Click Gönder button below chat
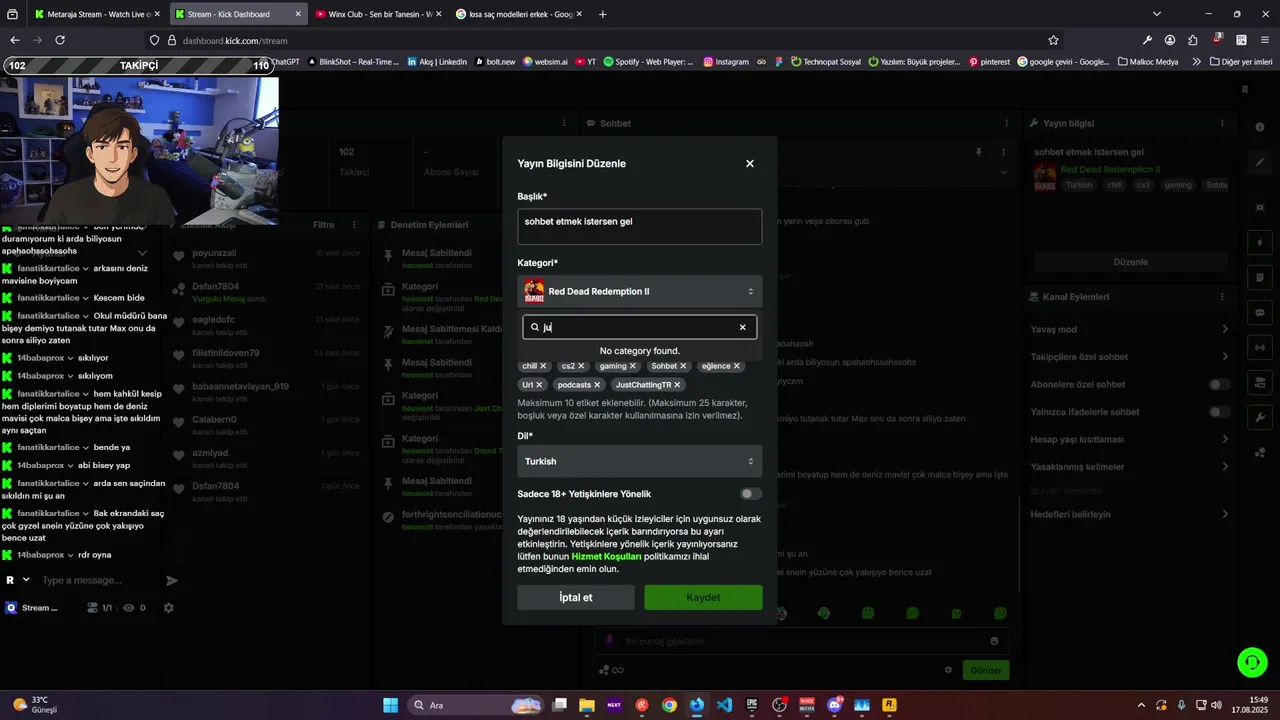This screenshot has height=720, width=1280. [x=985, y=670]
